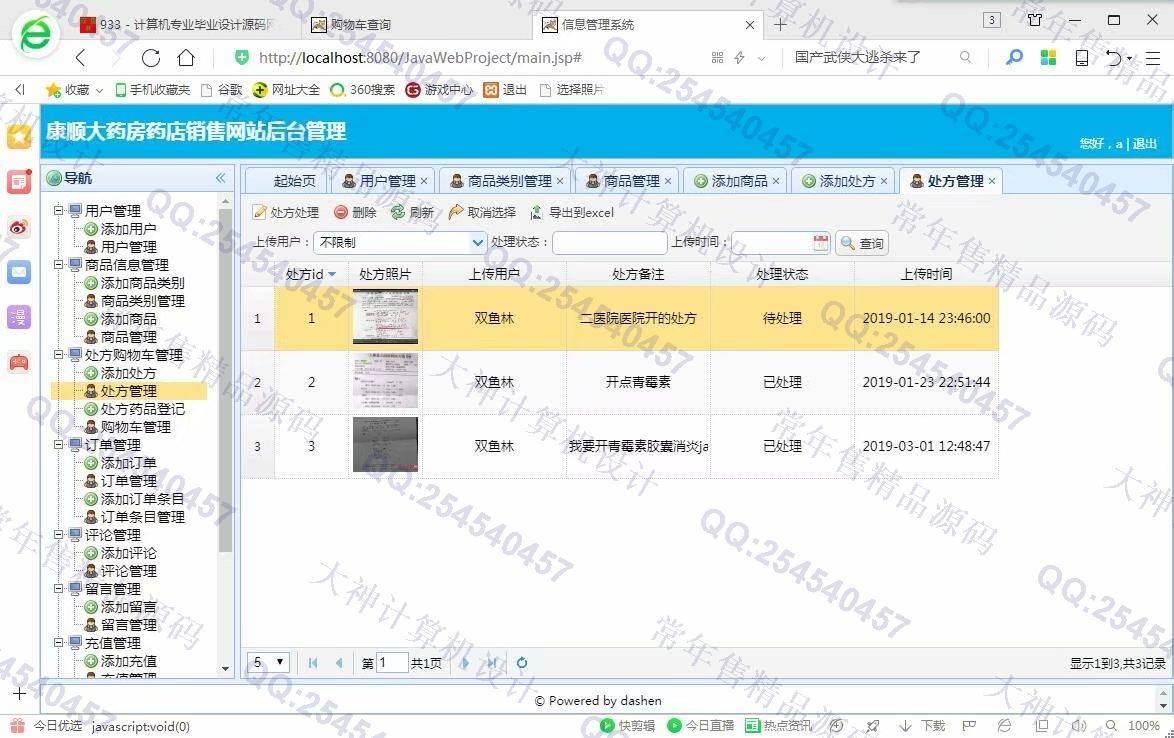Click the 退出 logout link
The image size is (1174, 738).
click(1144, 144)
